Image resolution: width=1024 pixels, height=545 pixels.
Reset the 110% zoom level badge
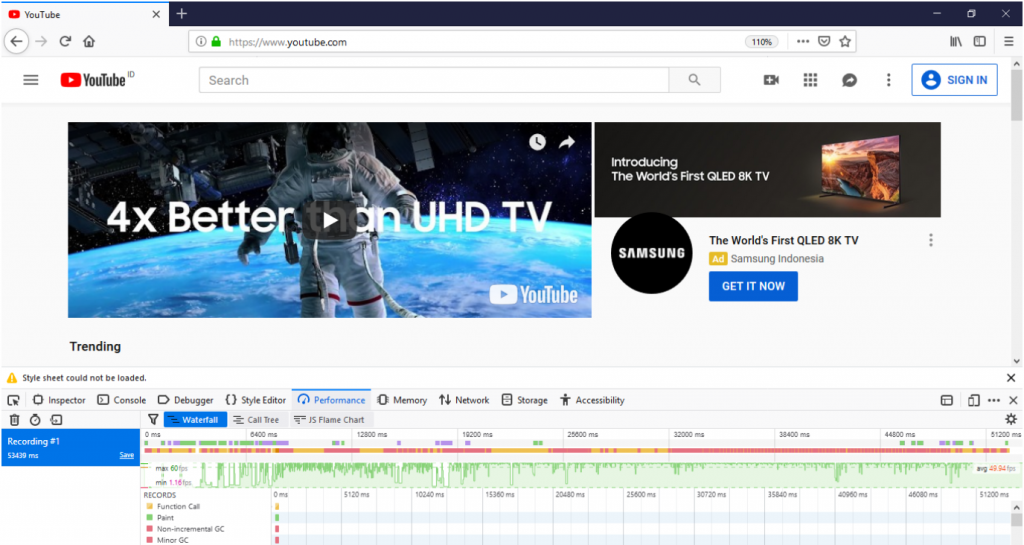[761, 42]
